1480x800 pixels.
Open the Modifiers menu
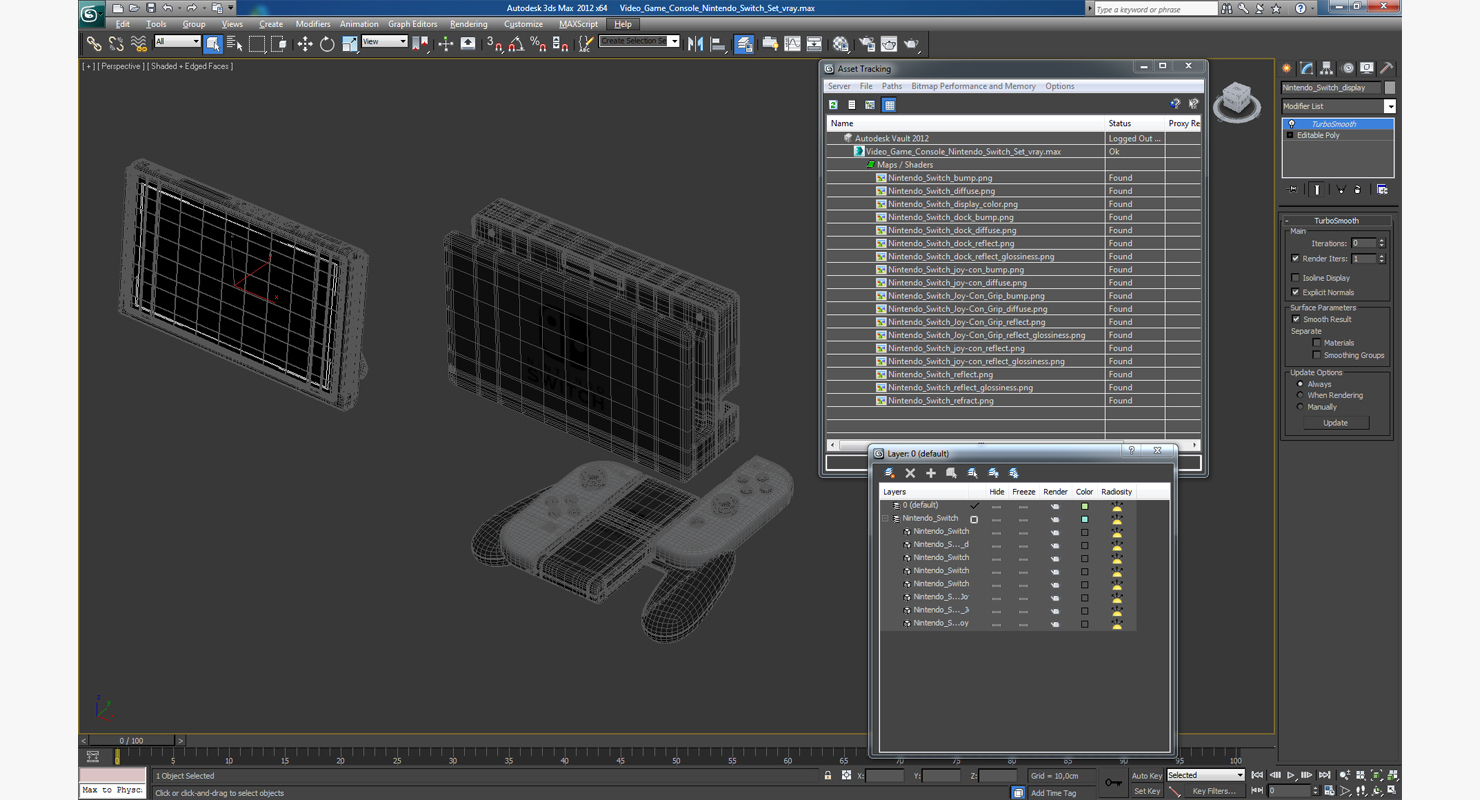[313, 24]
